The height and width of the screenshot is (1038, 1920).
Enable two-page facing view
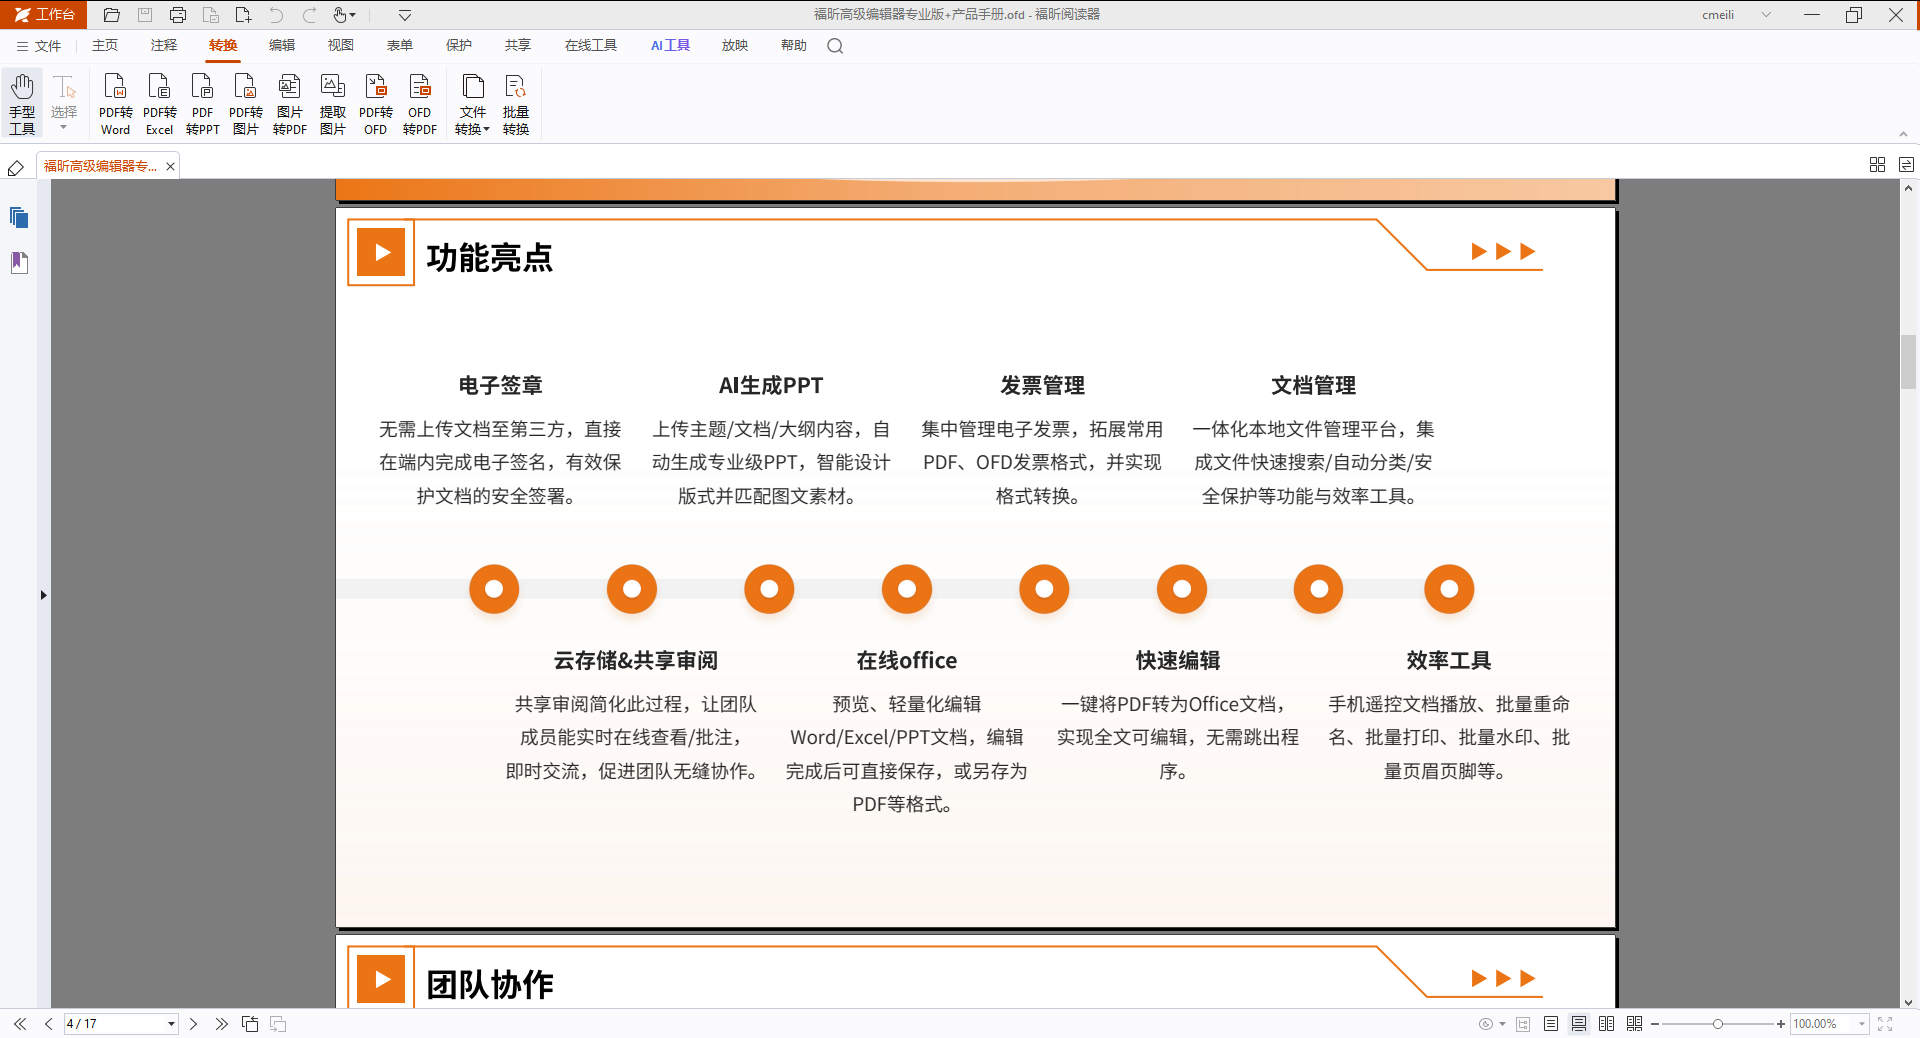pyautogui.click(x=1607, y=1024)
